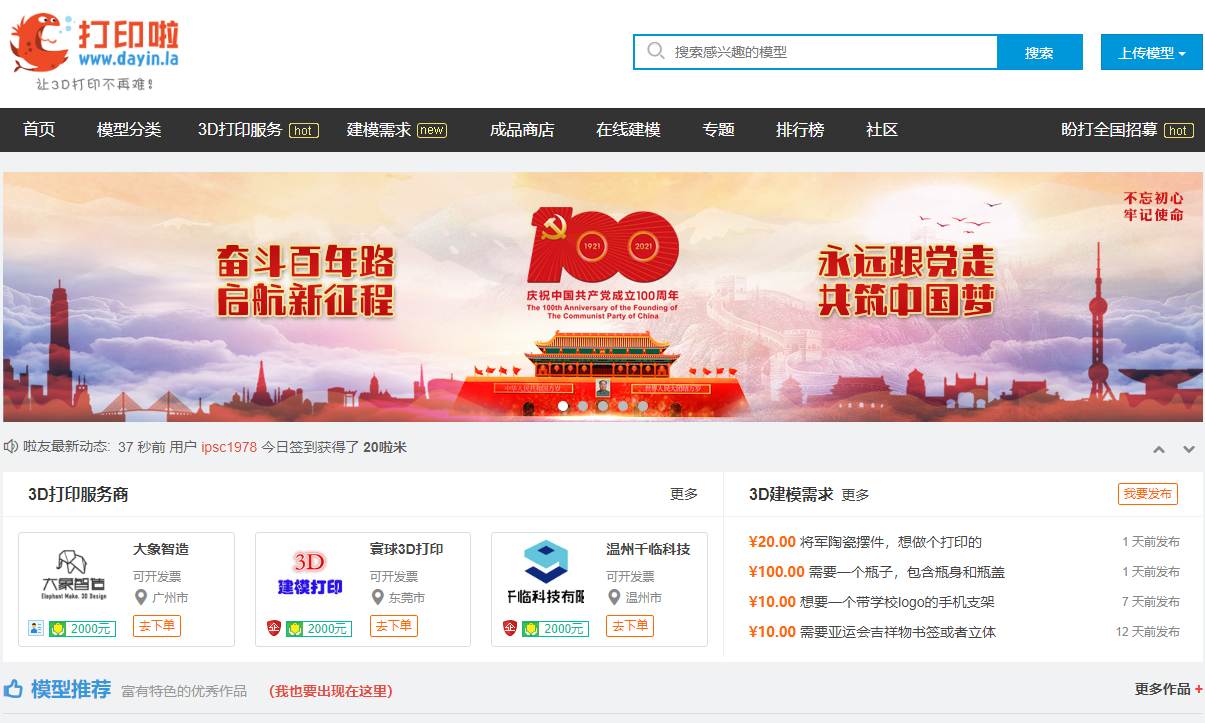Click the magnifier icon in search box

tap(656, 51)
